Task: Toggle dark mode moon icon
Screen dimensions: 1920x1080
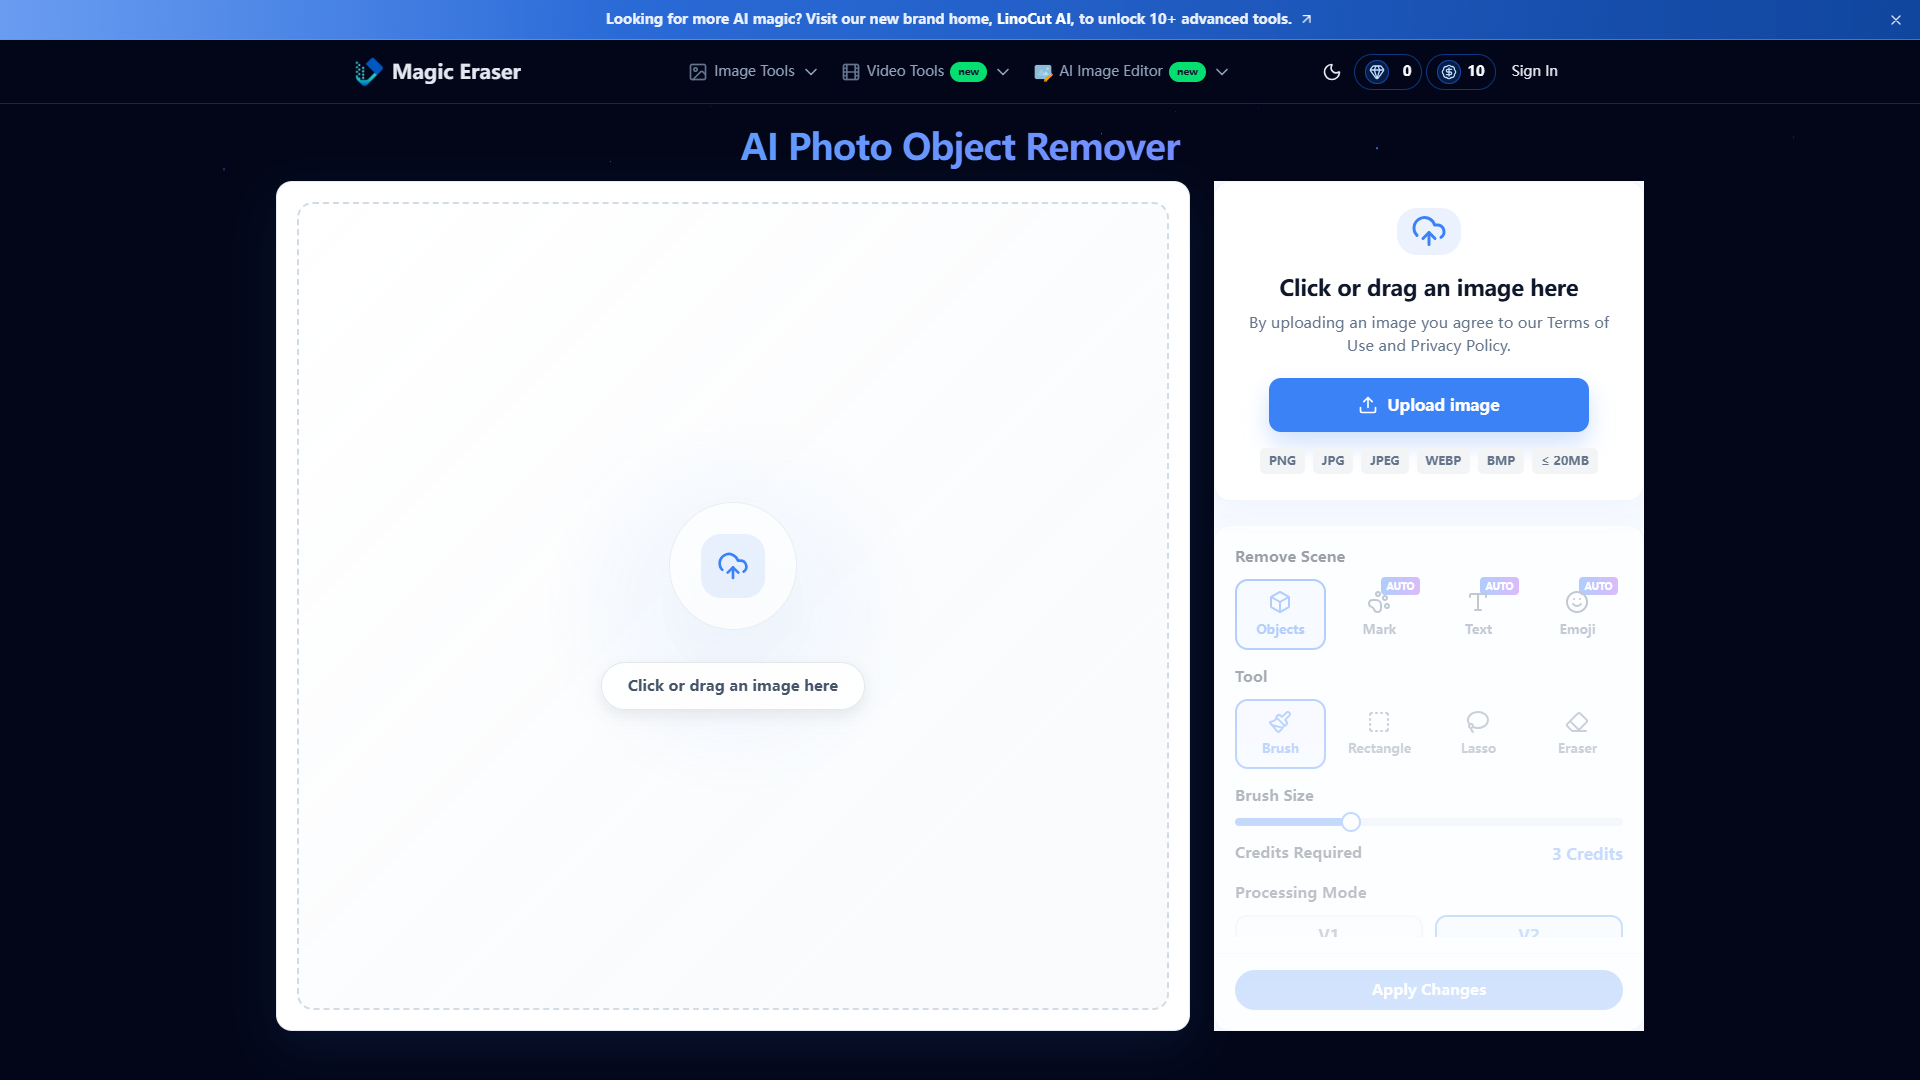Action: pos(1331,72)
